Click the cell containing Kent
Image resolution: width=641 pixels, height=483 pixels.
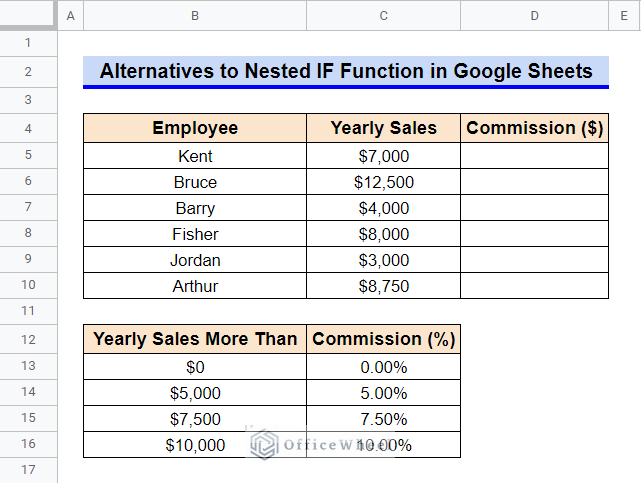click(194, 156)
